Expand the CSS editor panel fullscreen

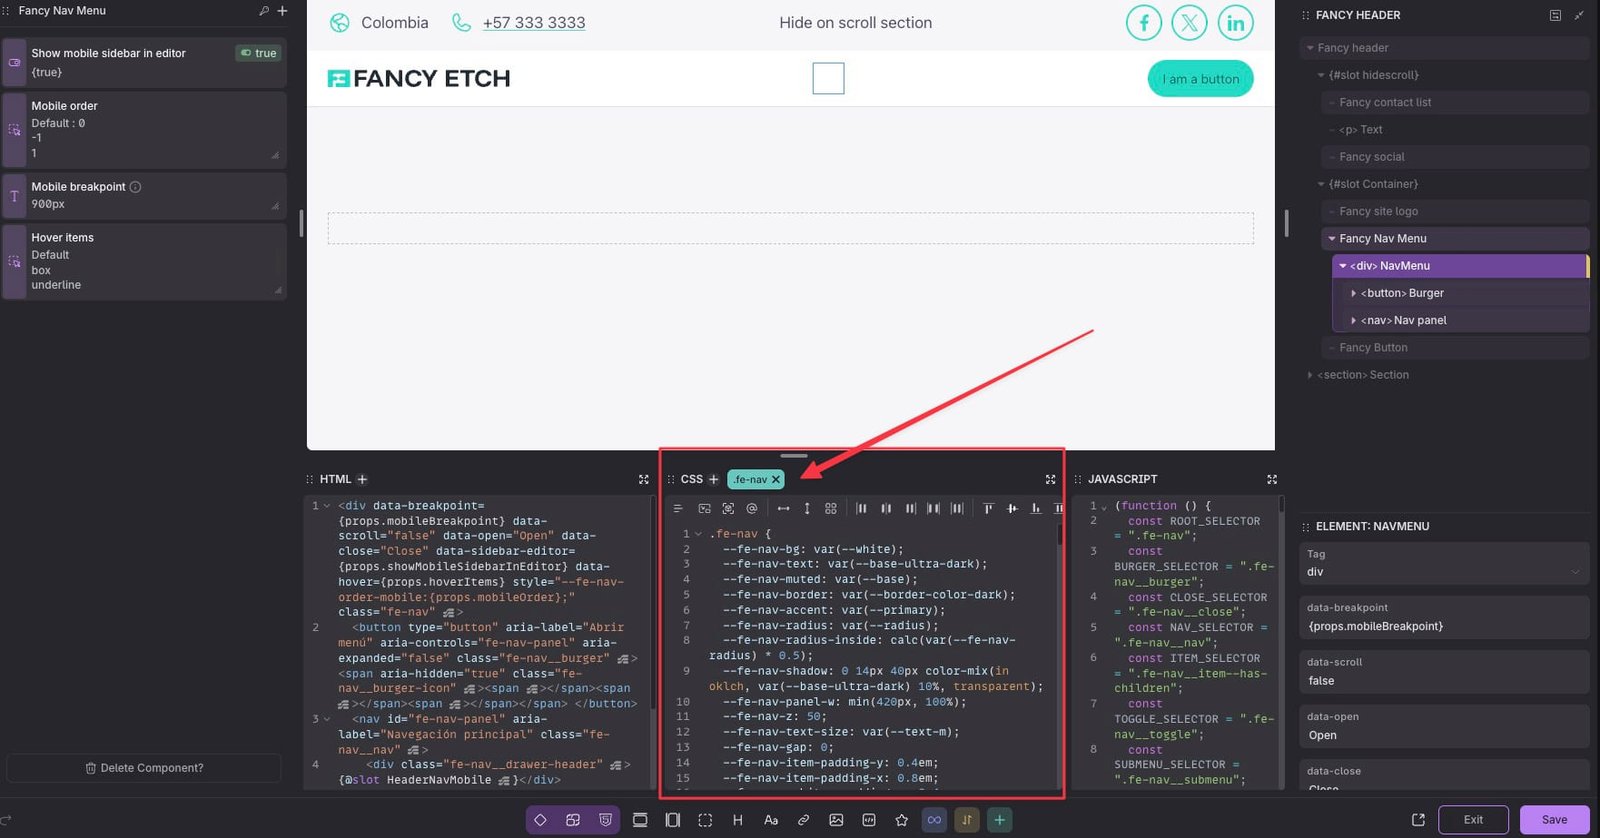pyautogui.click(x=1050, y=480)
